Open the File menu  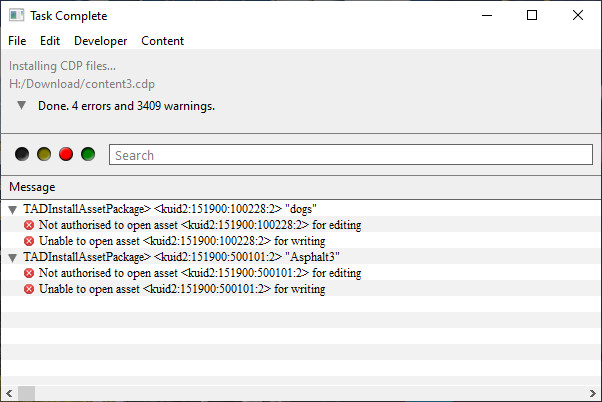[17, 41]
